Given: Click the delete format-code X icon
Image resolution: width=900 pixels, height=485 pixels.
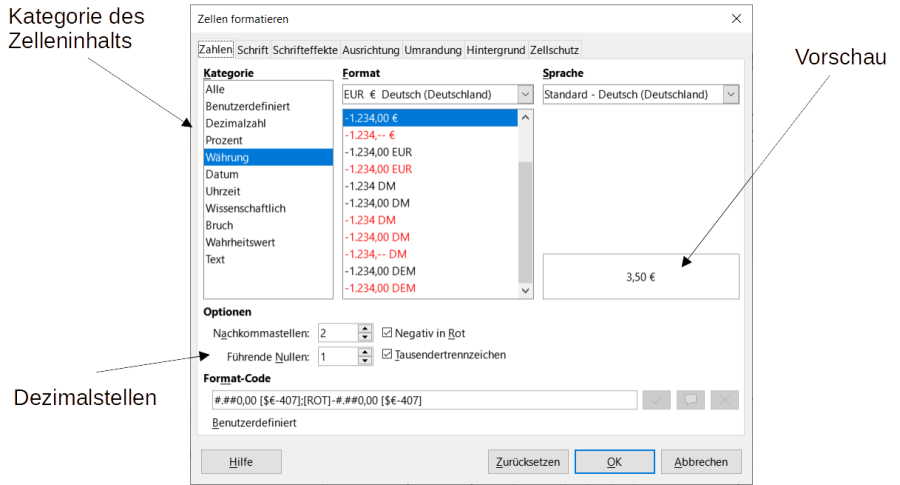Looking at the screenshot, I should [x=724, y=400].
